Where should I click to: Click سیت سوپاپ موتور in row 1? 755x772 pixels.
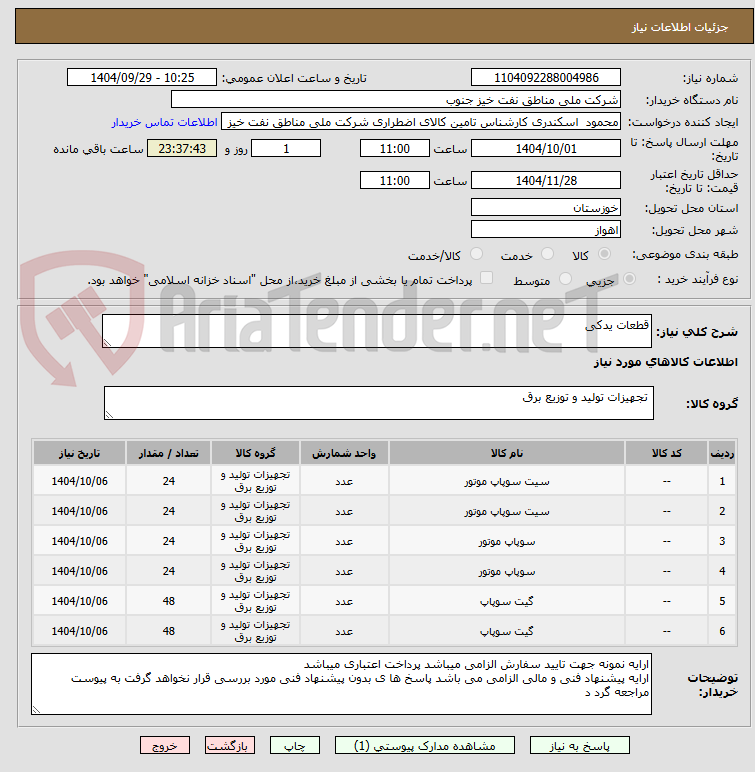click(507, 482)
